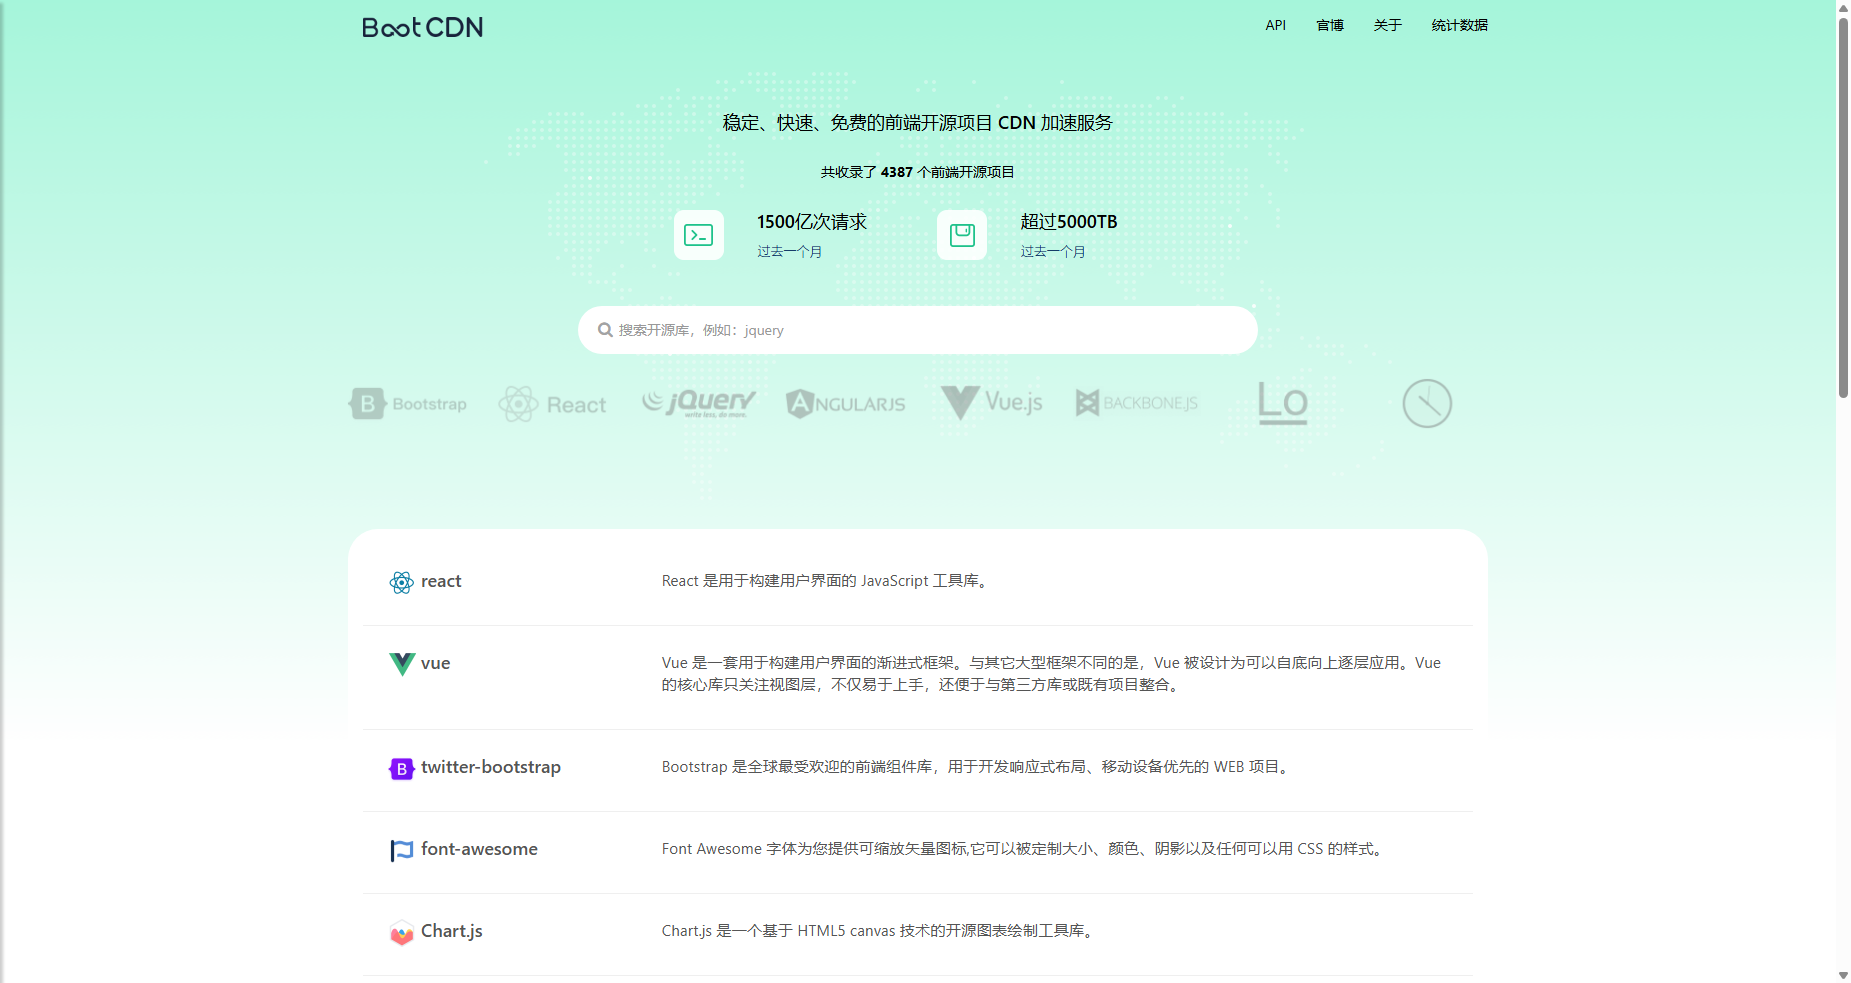Focus the 搜索开源库 search field
1851x983 pixels.
(917, 330)
